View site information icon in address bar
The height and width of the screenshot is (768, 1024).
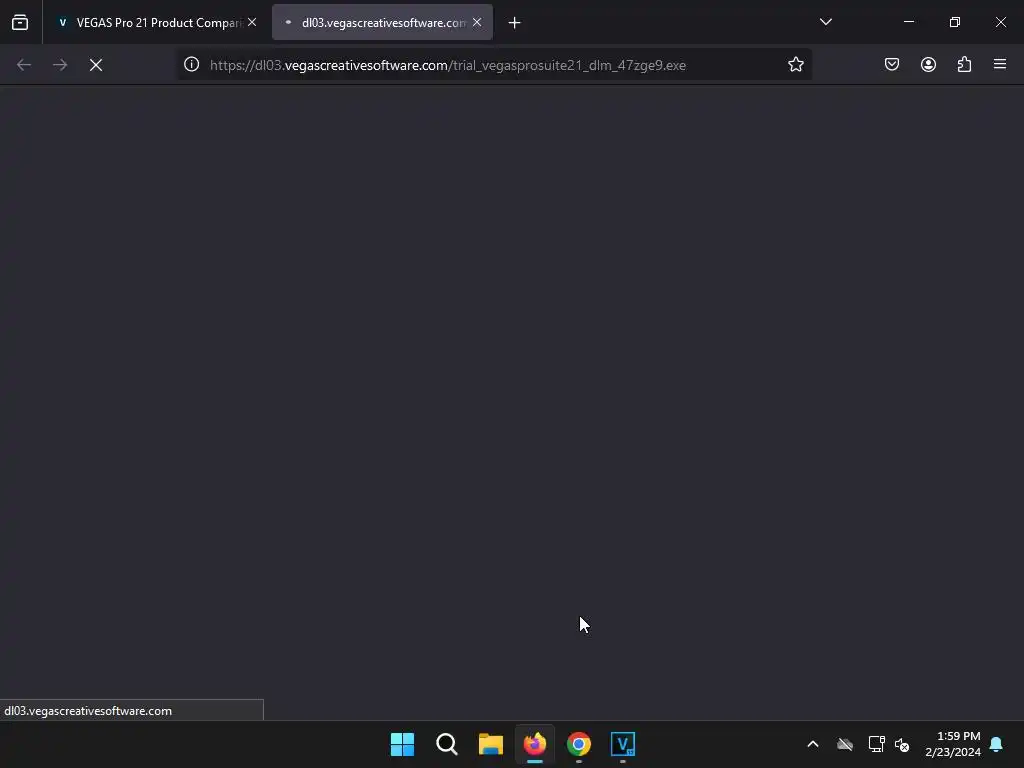[x=191, y=65]
